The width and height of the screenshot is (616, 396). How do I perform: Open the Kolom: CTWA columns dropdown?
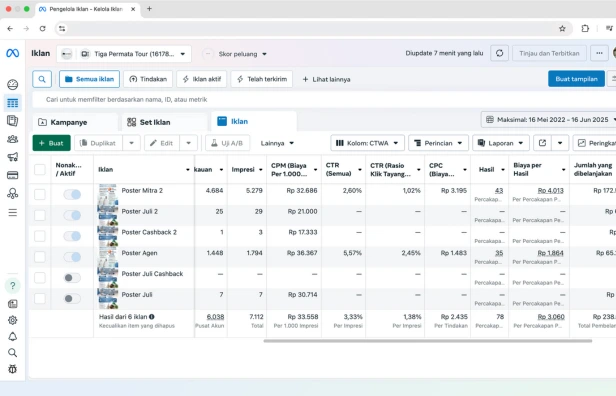click(x=367, y=143)
